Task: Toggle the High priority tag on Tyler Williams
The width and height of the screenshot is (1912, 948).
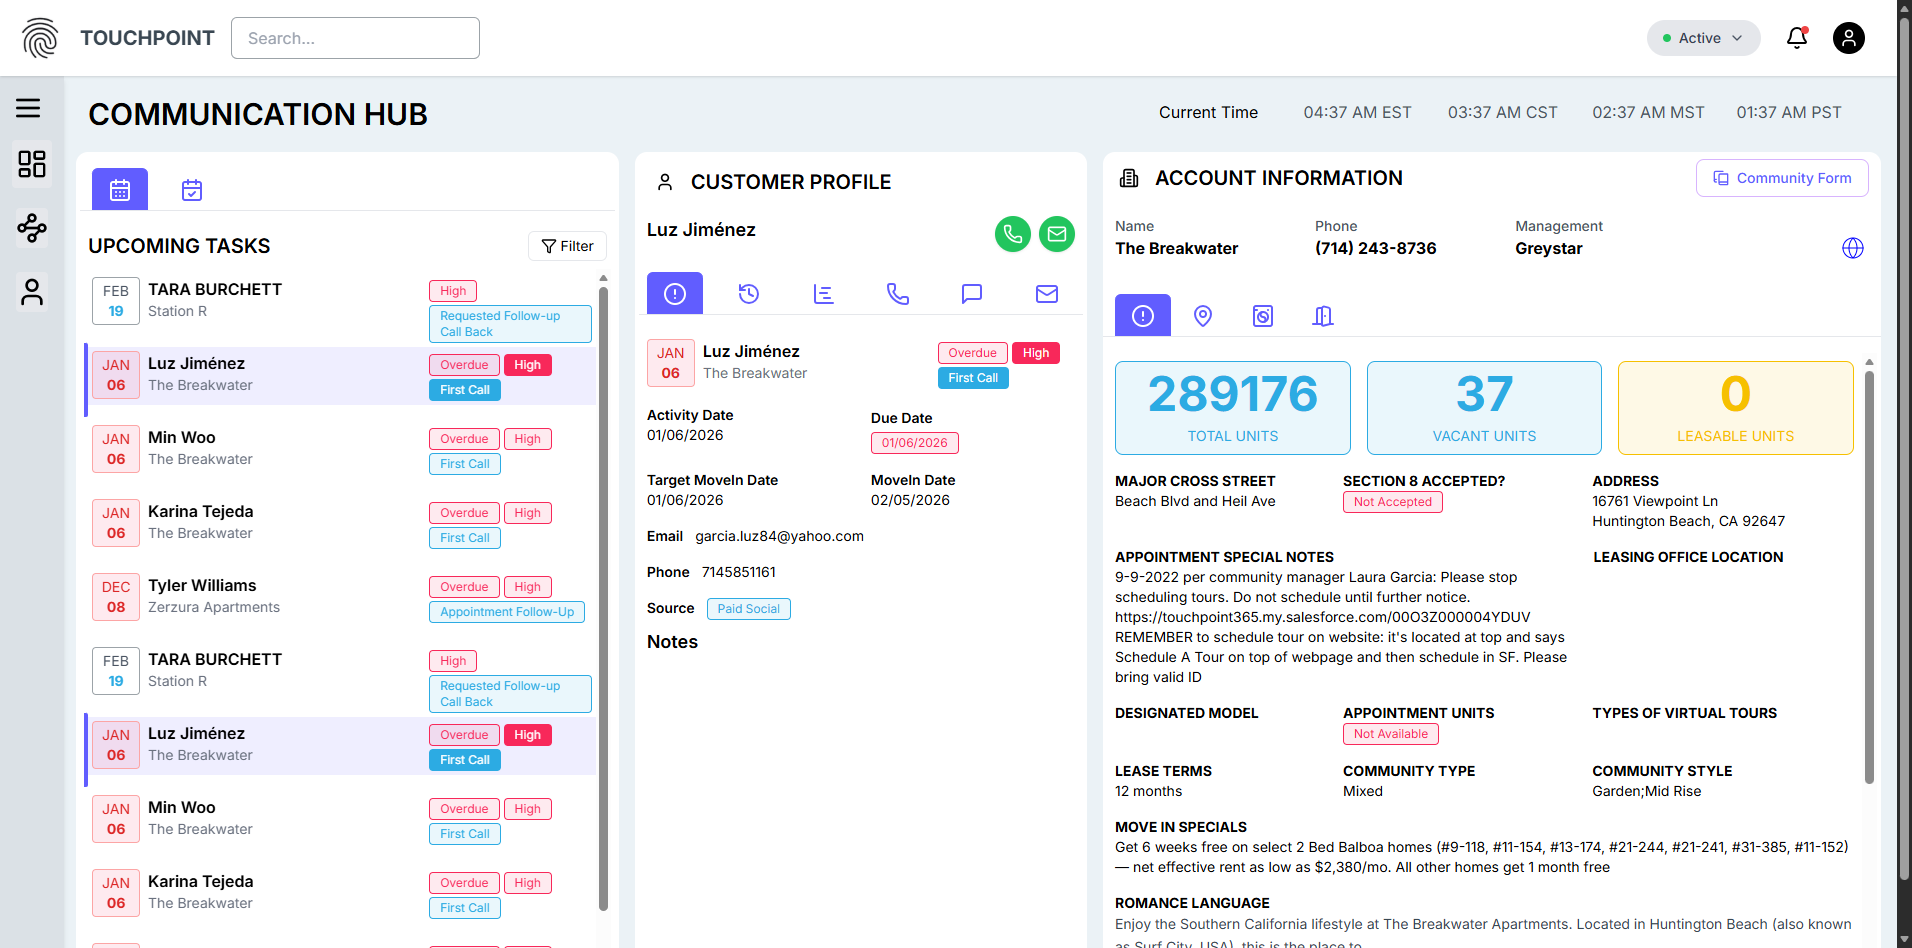Action: 527,586
